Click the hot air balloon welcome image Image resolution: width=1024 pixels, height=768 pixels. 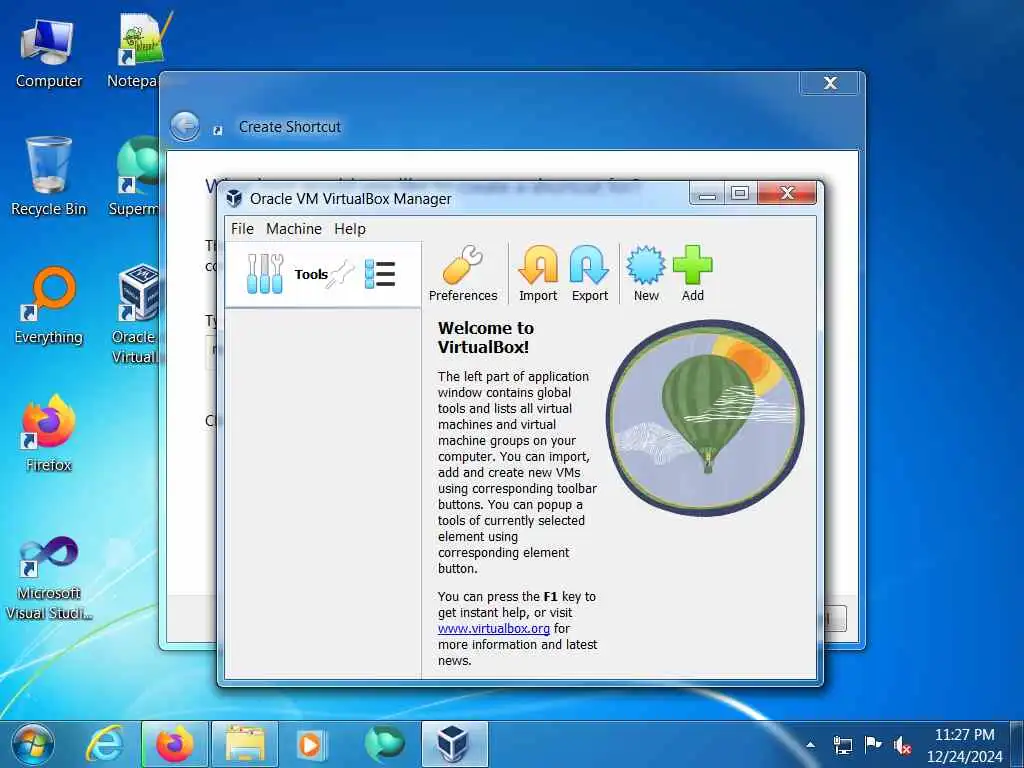705,418
